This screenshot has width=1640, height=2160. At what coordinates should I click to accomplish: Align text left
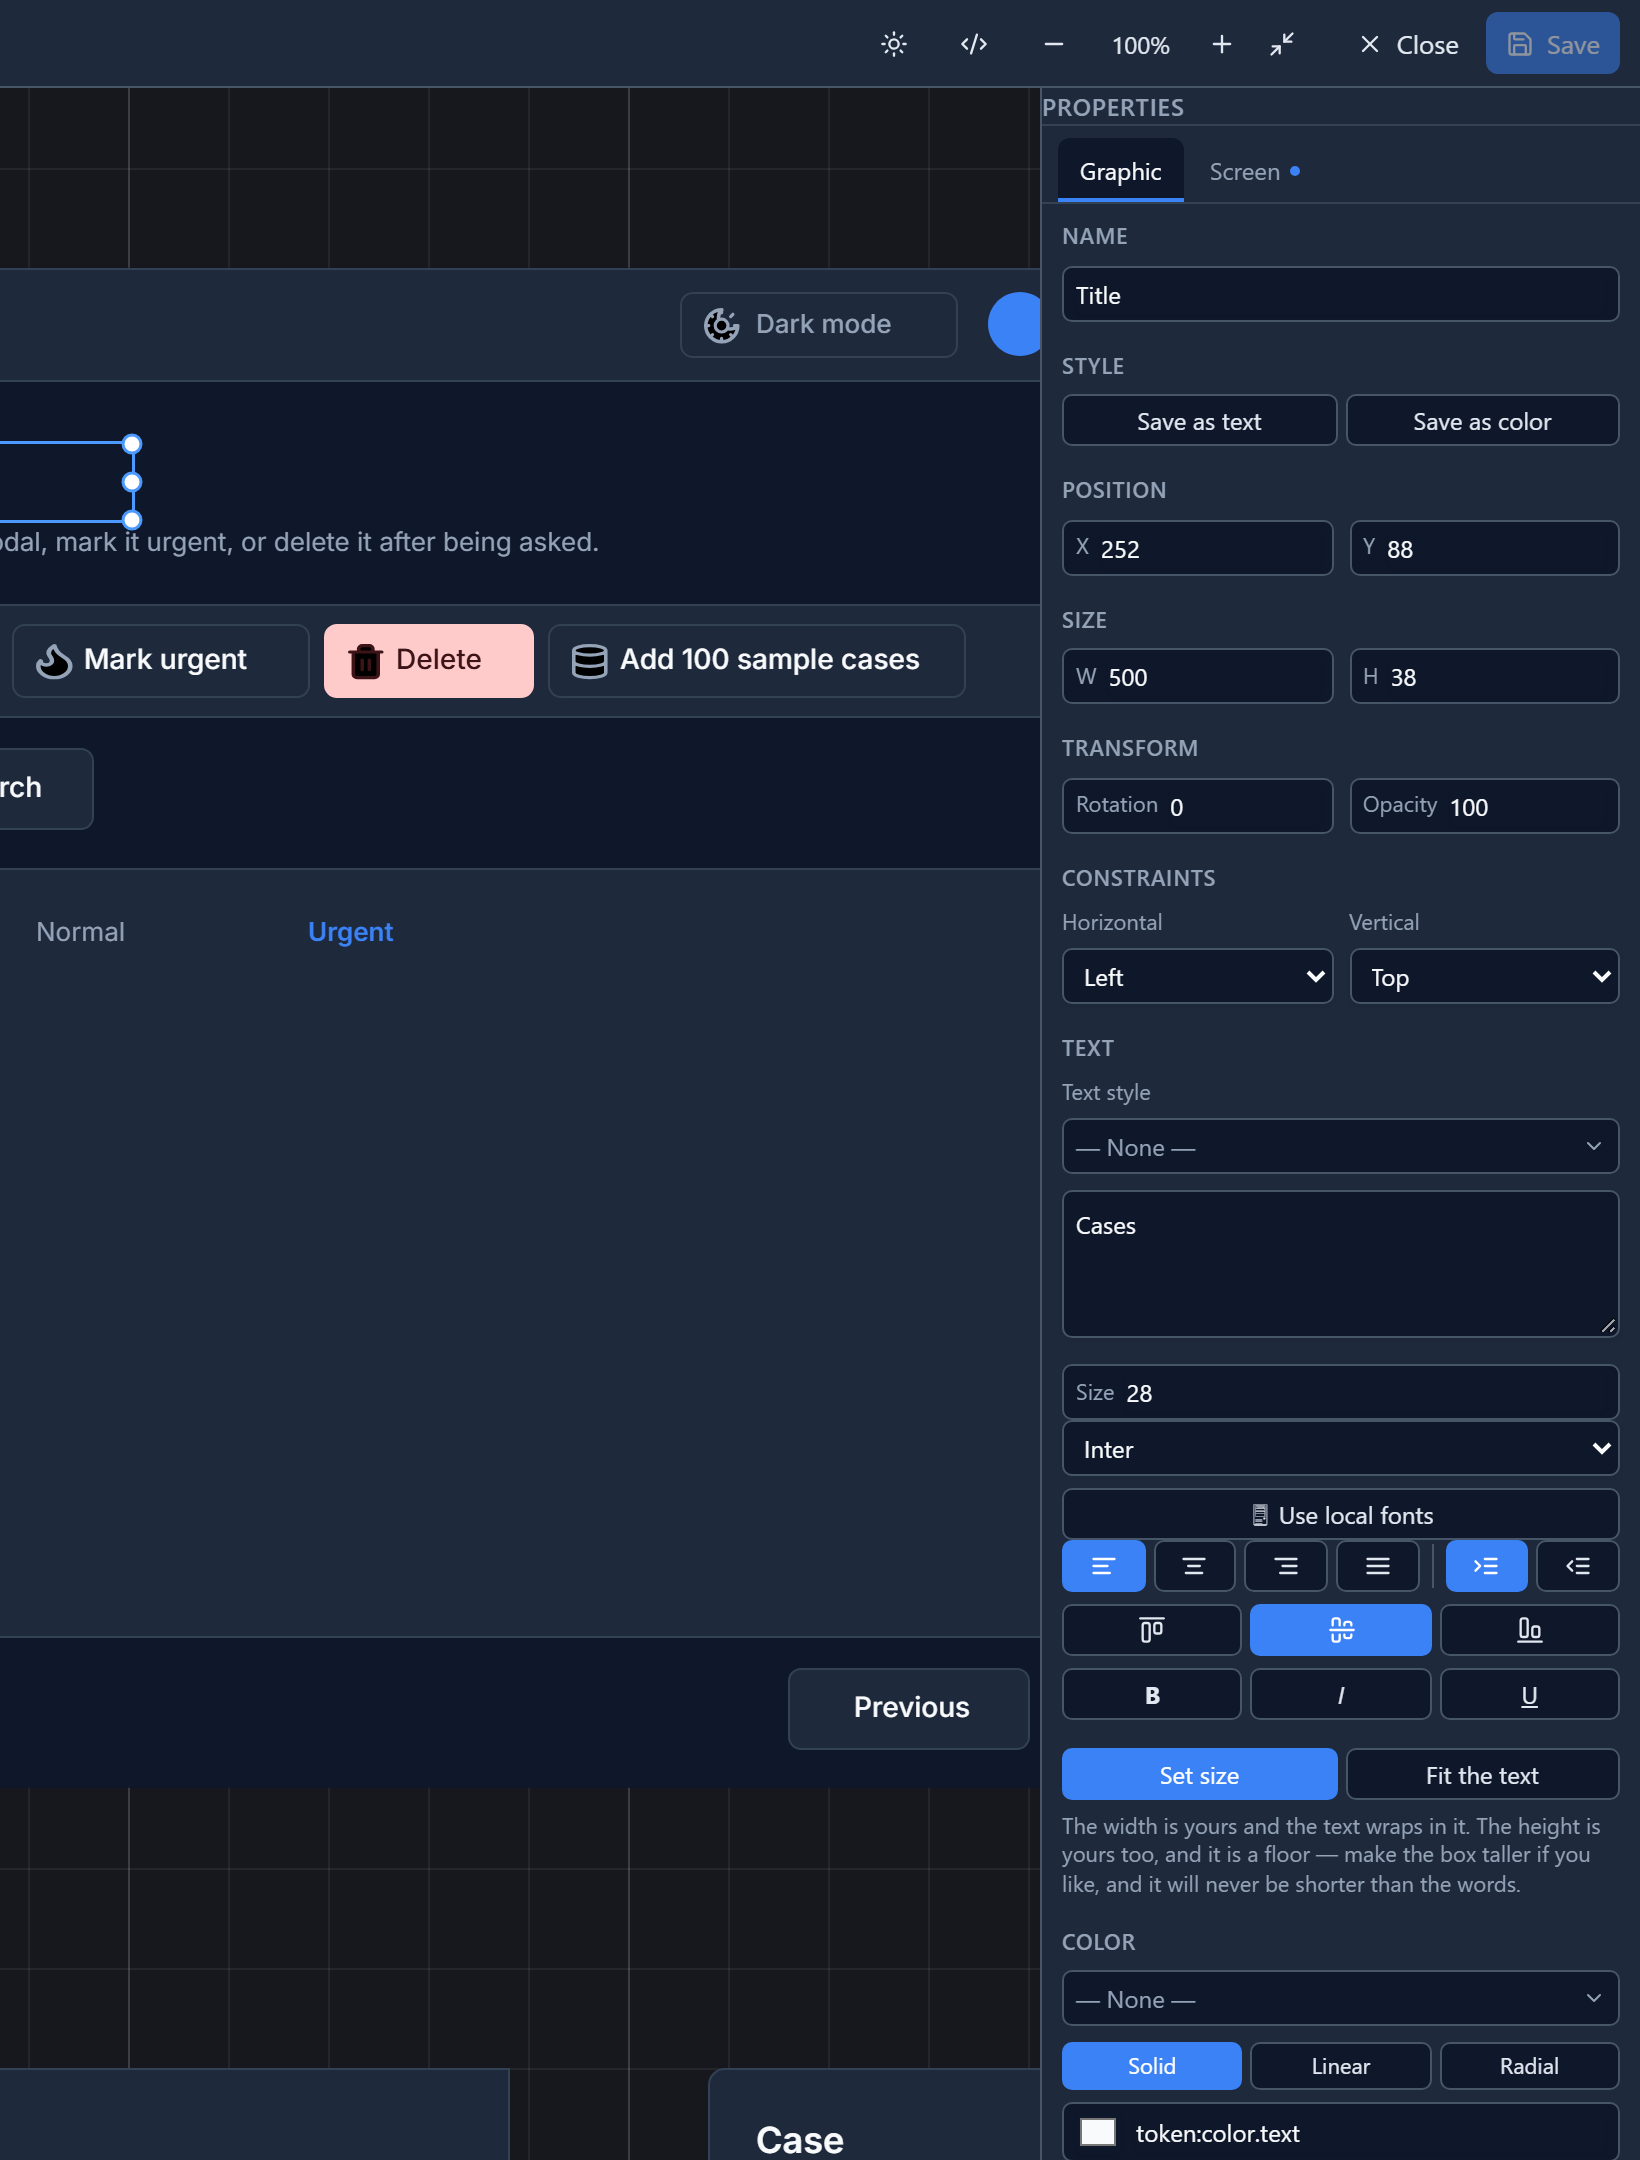click(1103, 1566)
